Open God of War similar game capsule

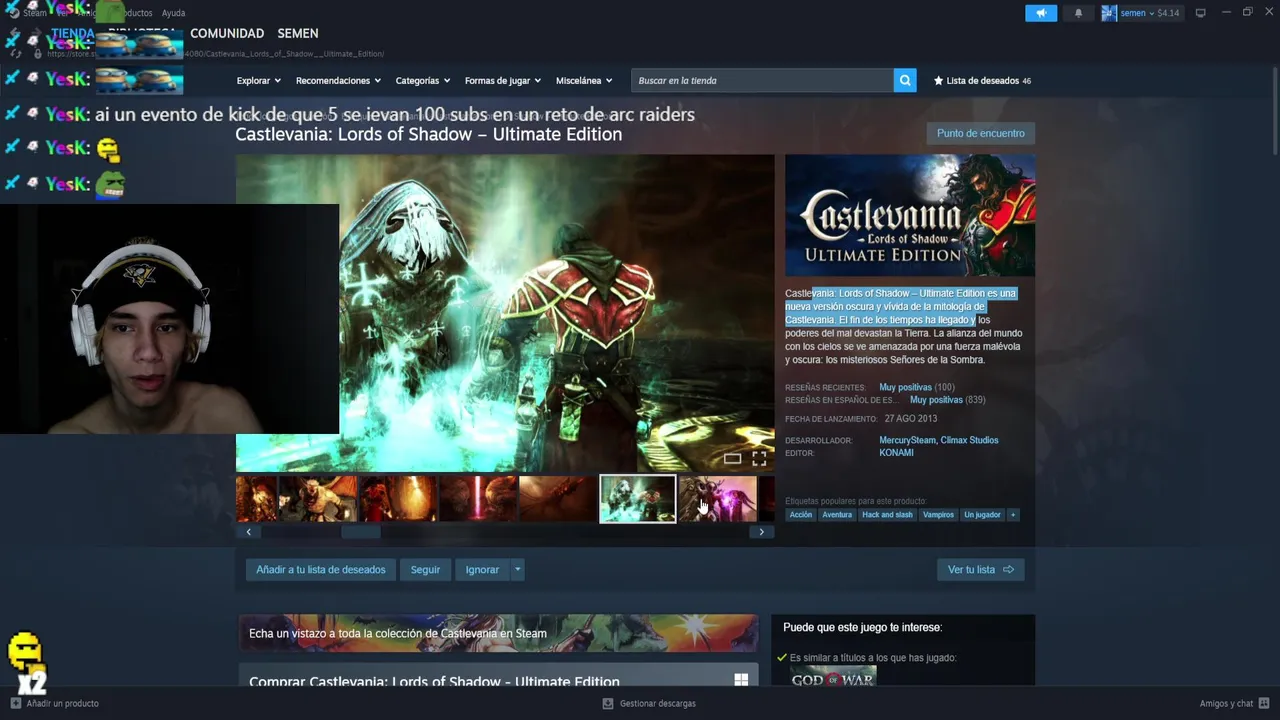point(833,677)
